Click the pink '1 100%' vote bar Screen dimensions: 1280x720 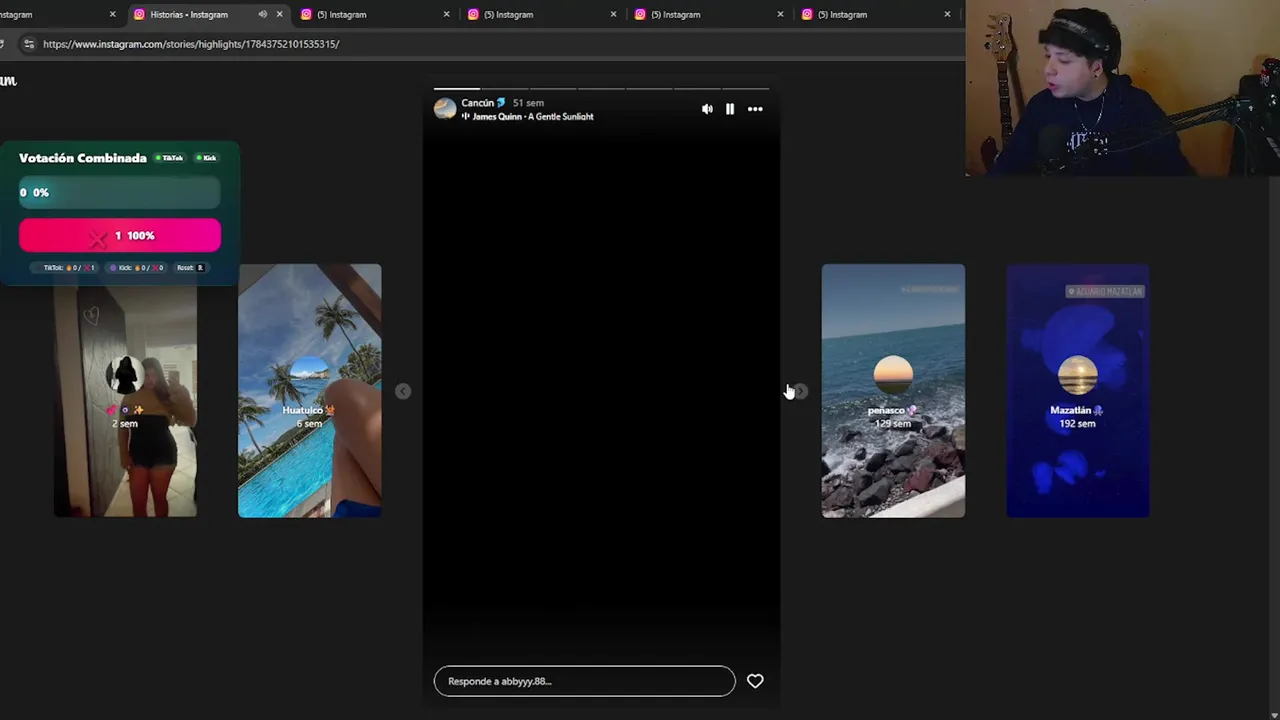point(120,235)
